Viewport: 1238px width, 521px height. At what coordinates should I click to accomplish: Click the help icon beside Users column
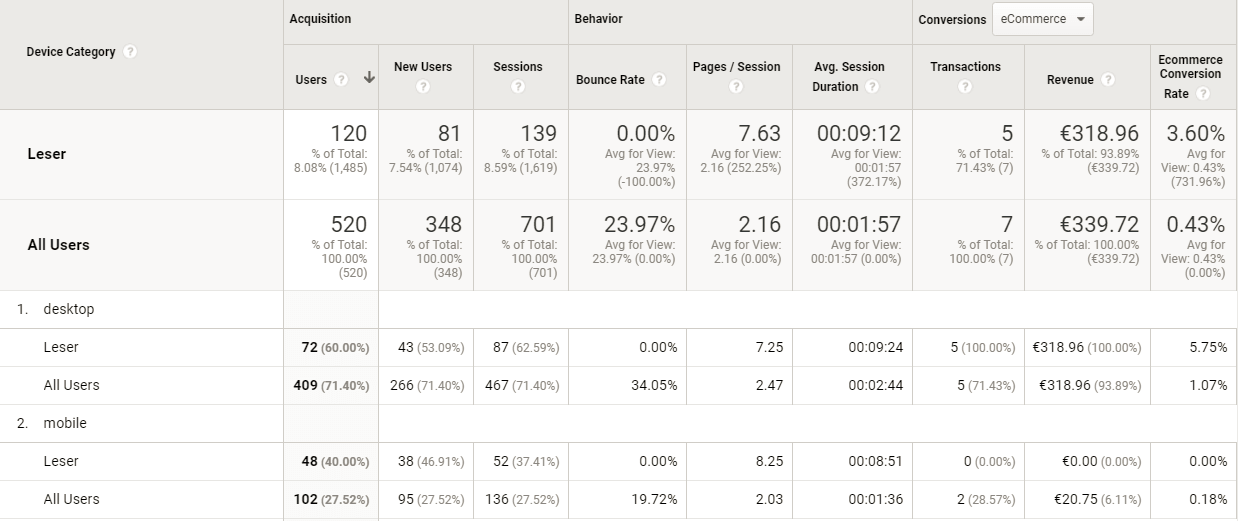tap(341, 80)
